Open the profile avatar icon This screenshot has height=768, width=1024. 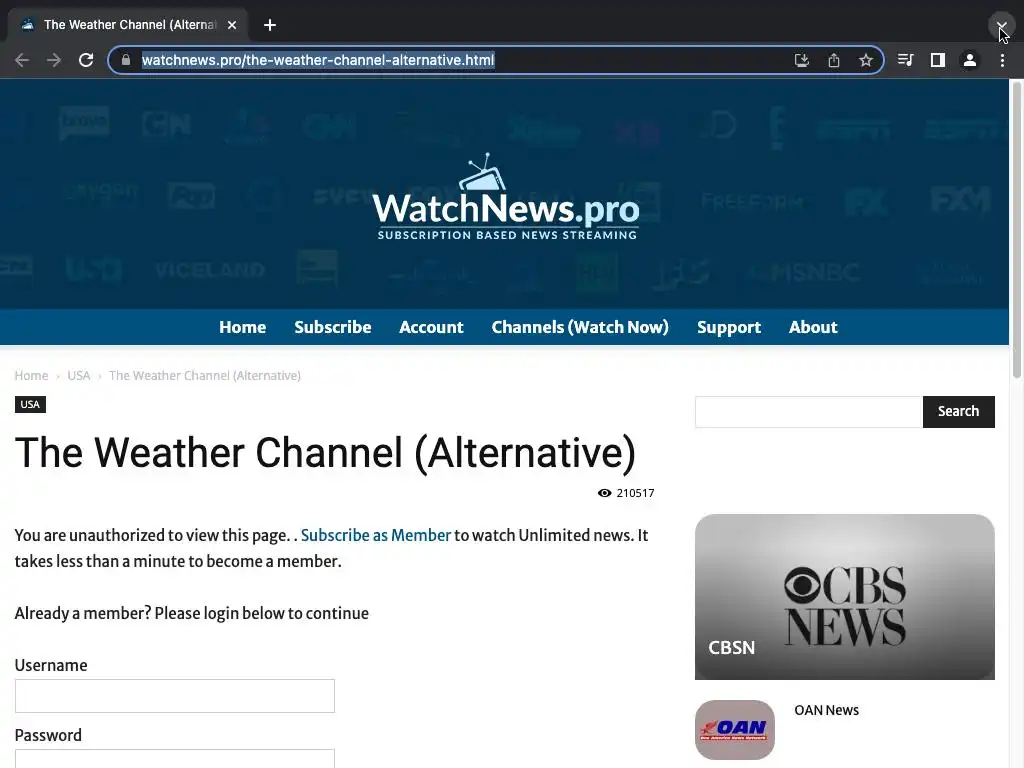(970, 61)
